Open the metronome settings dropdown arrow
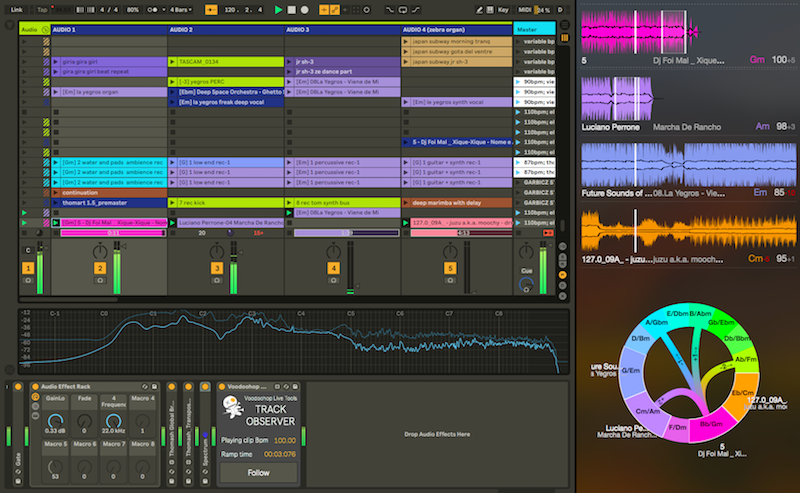This screenshot has width=800, height=493. tap(163, 10)
